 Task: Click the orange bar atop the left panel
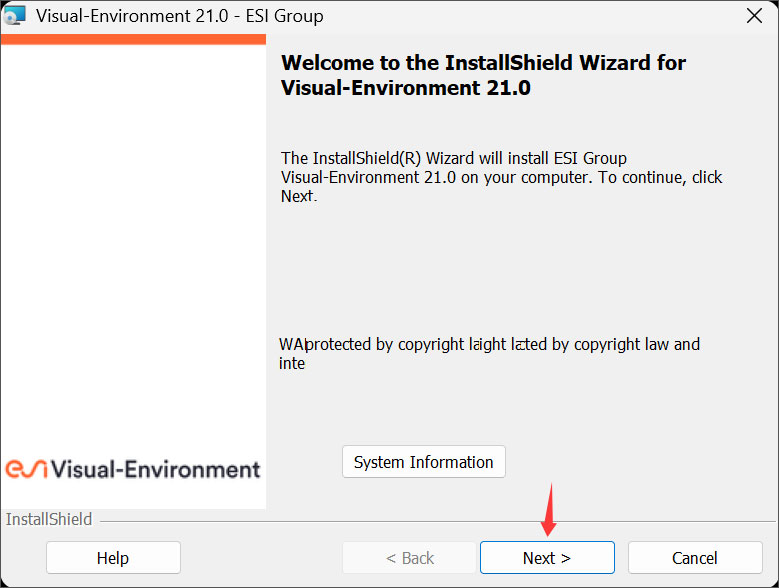point(133,39)
